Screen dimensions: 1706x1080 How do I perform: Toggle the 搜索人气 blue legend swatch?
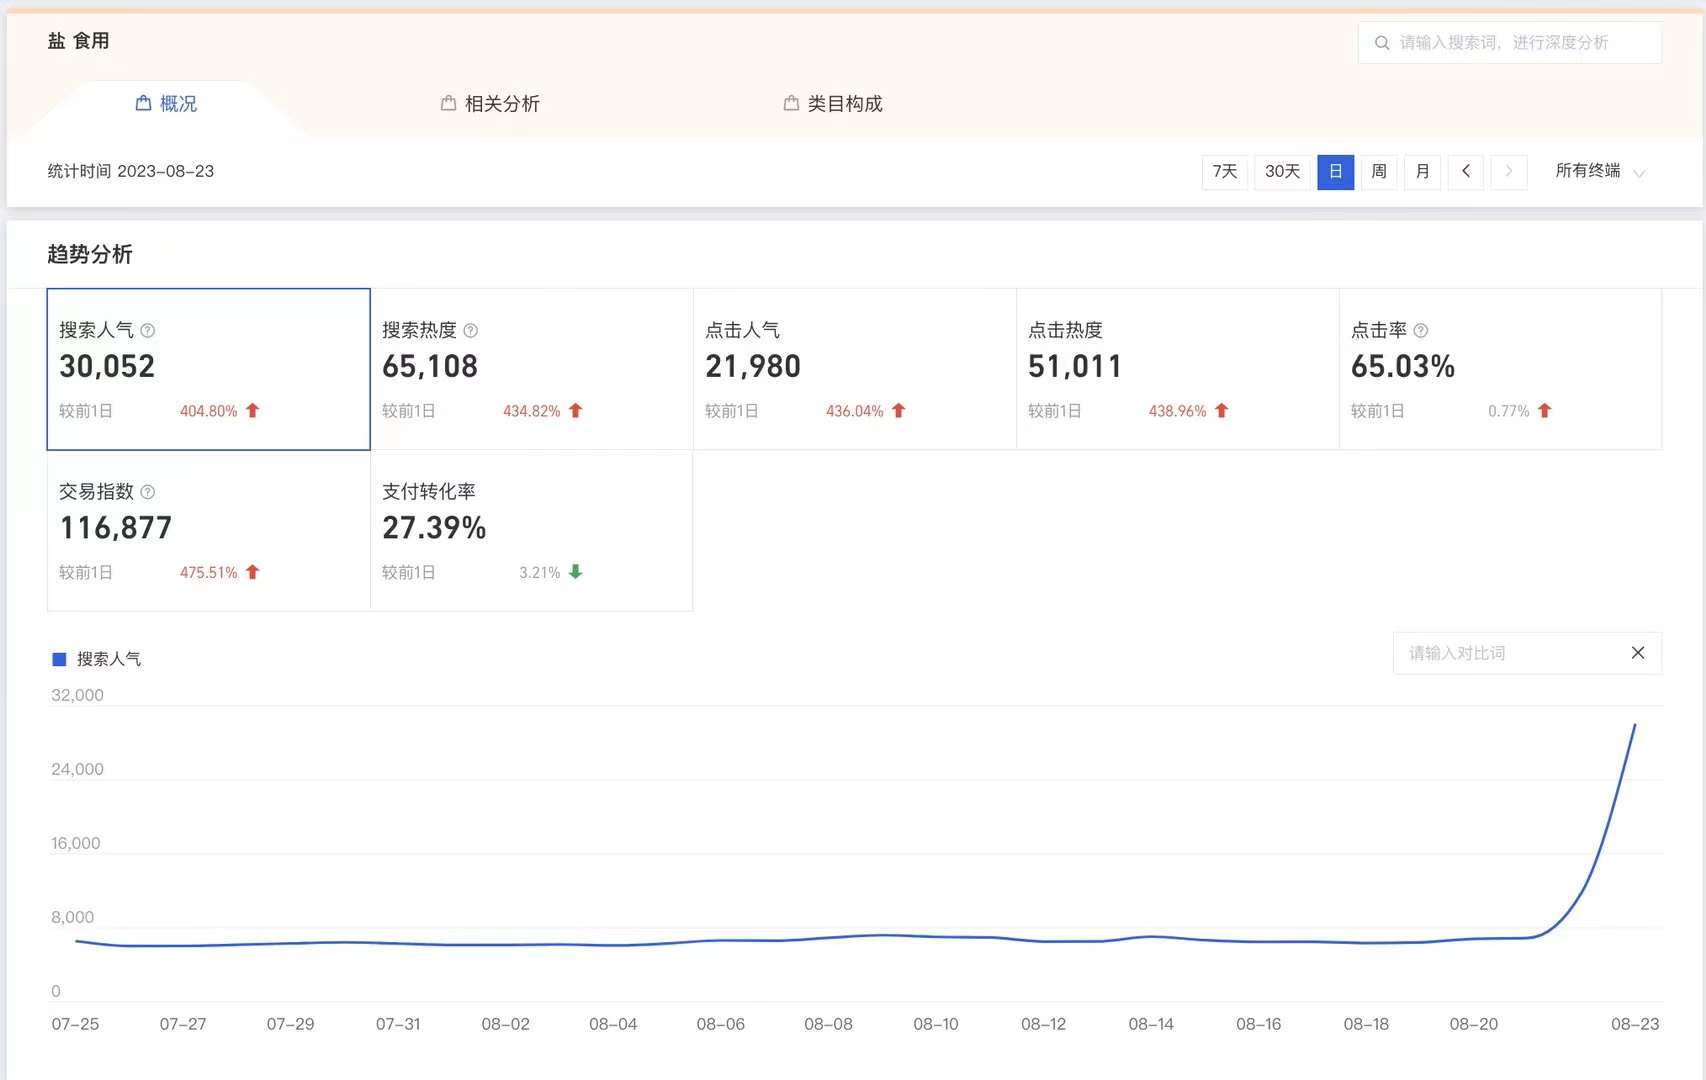[x=59, y=659]
